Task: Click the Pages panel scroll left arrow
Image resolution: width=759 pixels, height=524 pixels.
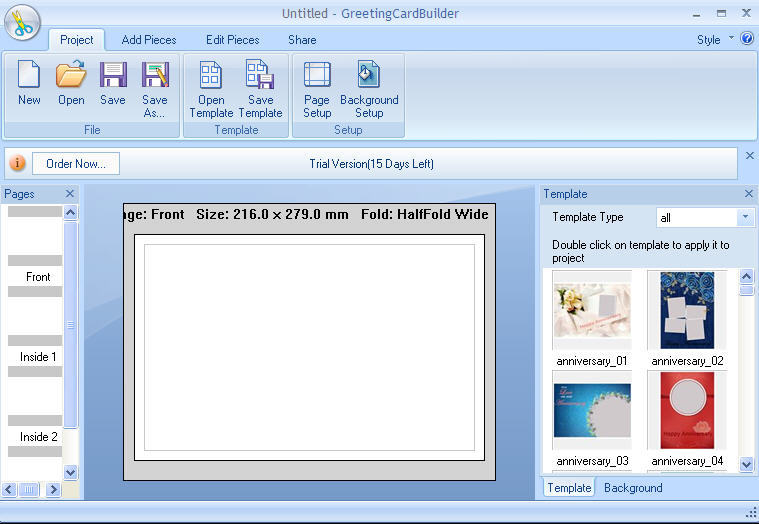Action: (9, 490)
